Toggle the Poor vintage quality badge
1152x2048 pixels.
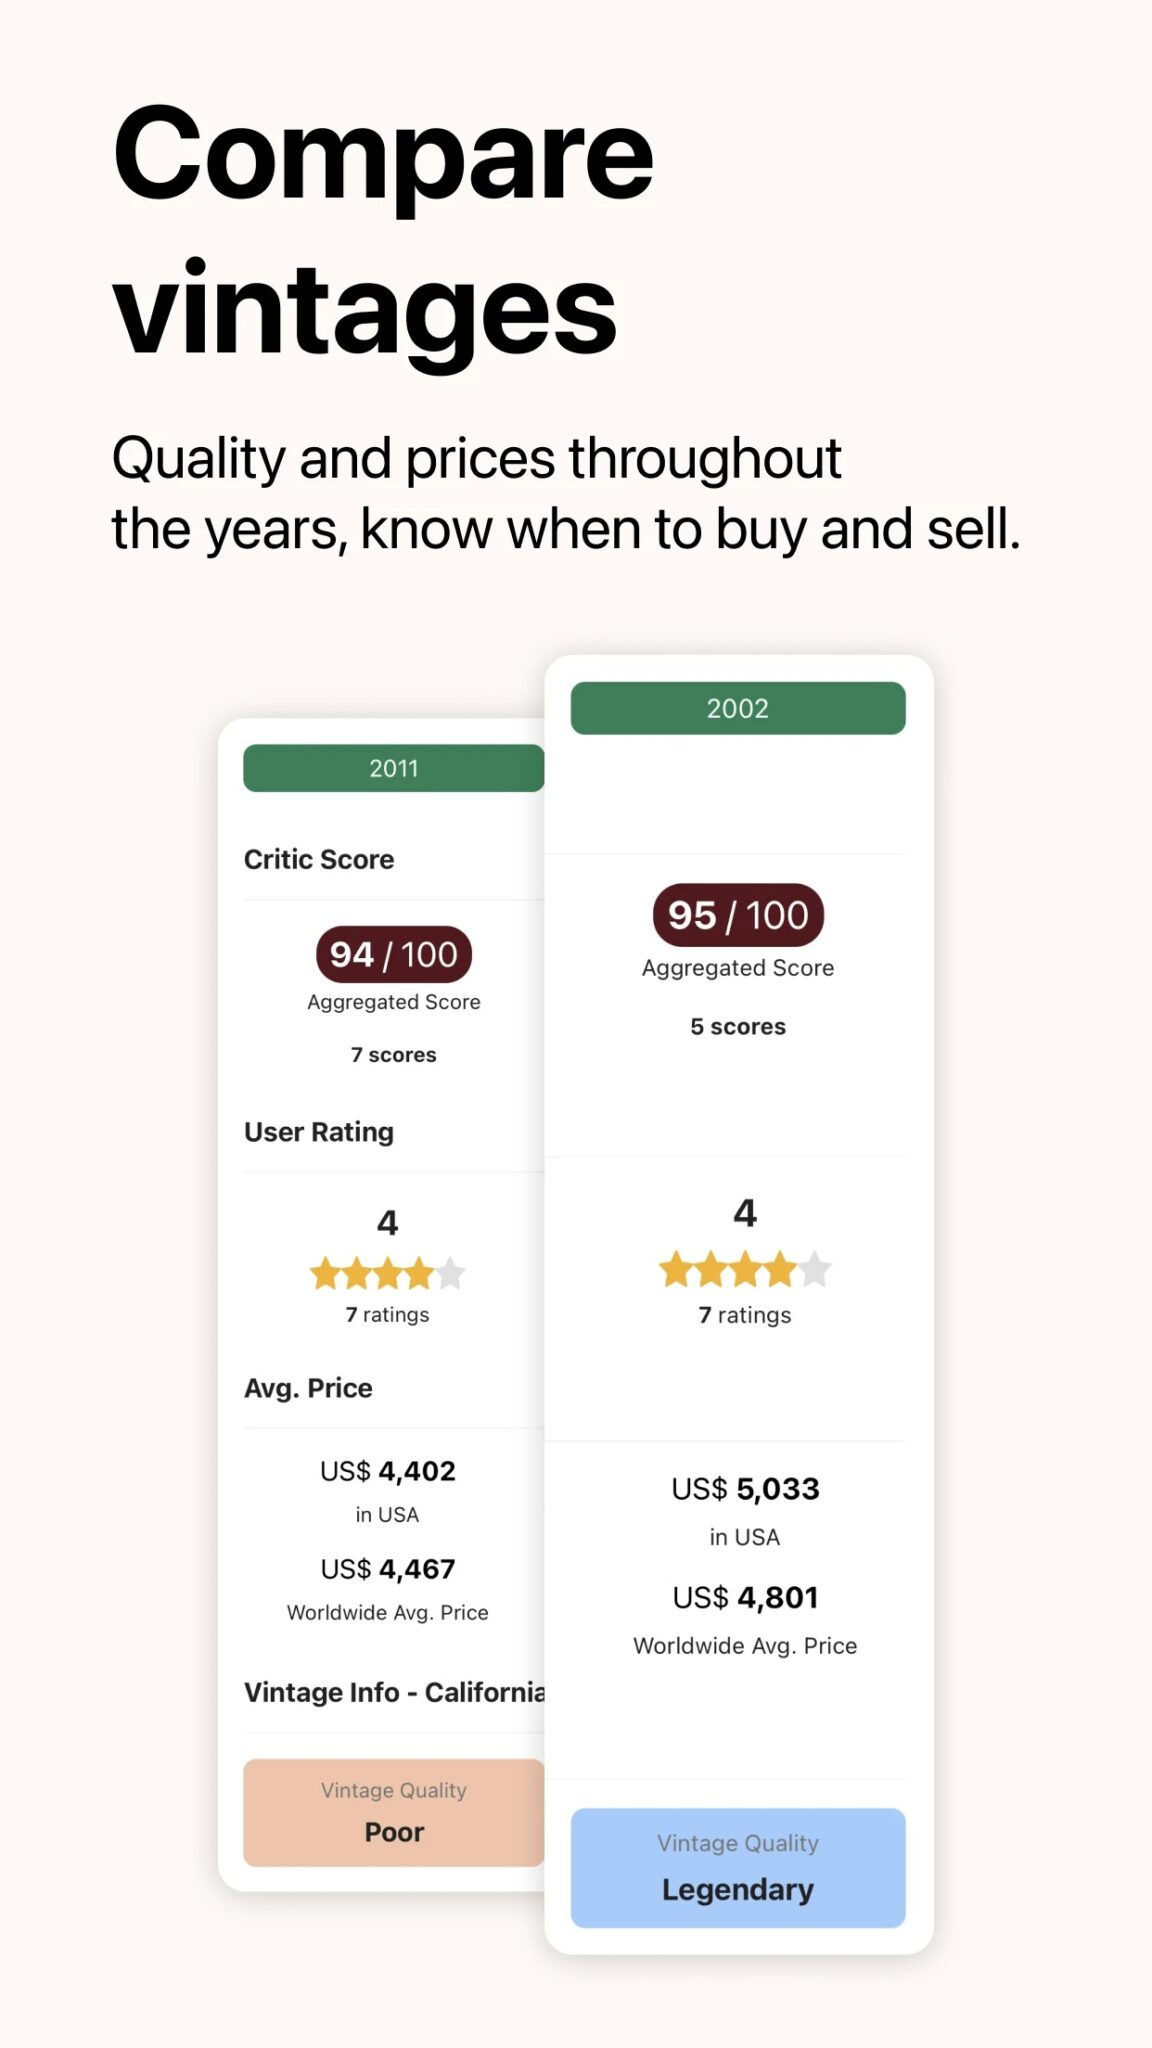pyautogui.click(x=393, y=1814)
